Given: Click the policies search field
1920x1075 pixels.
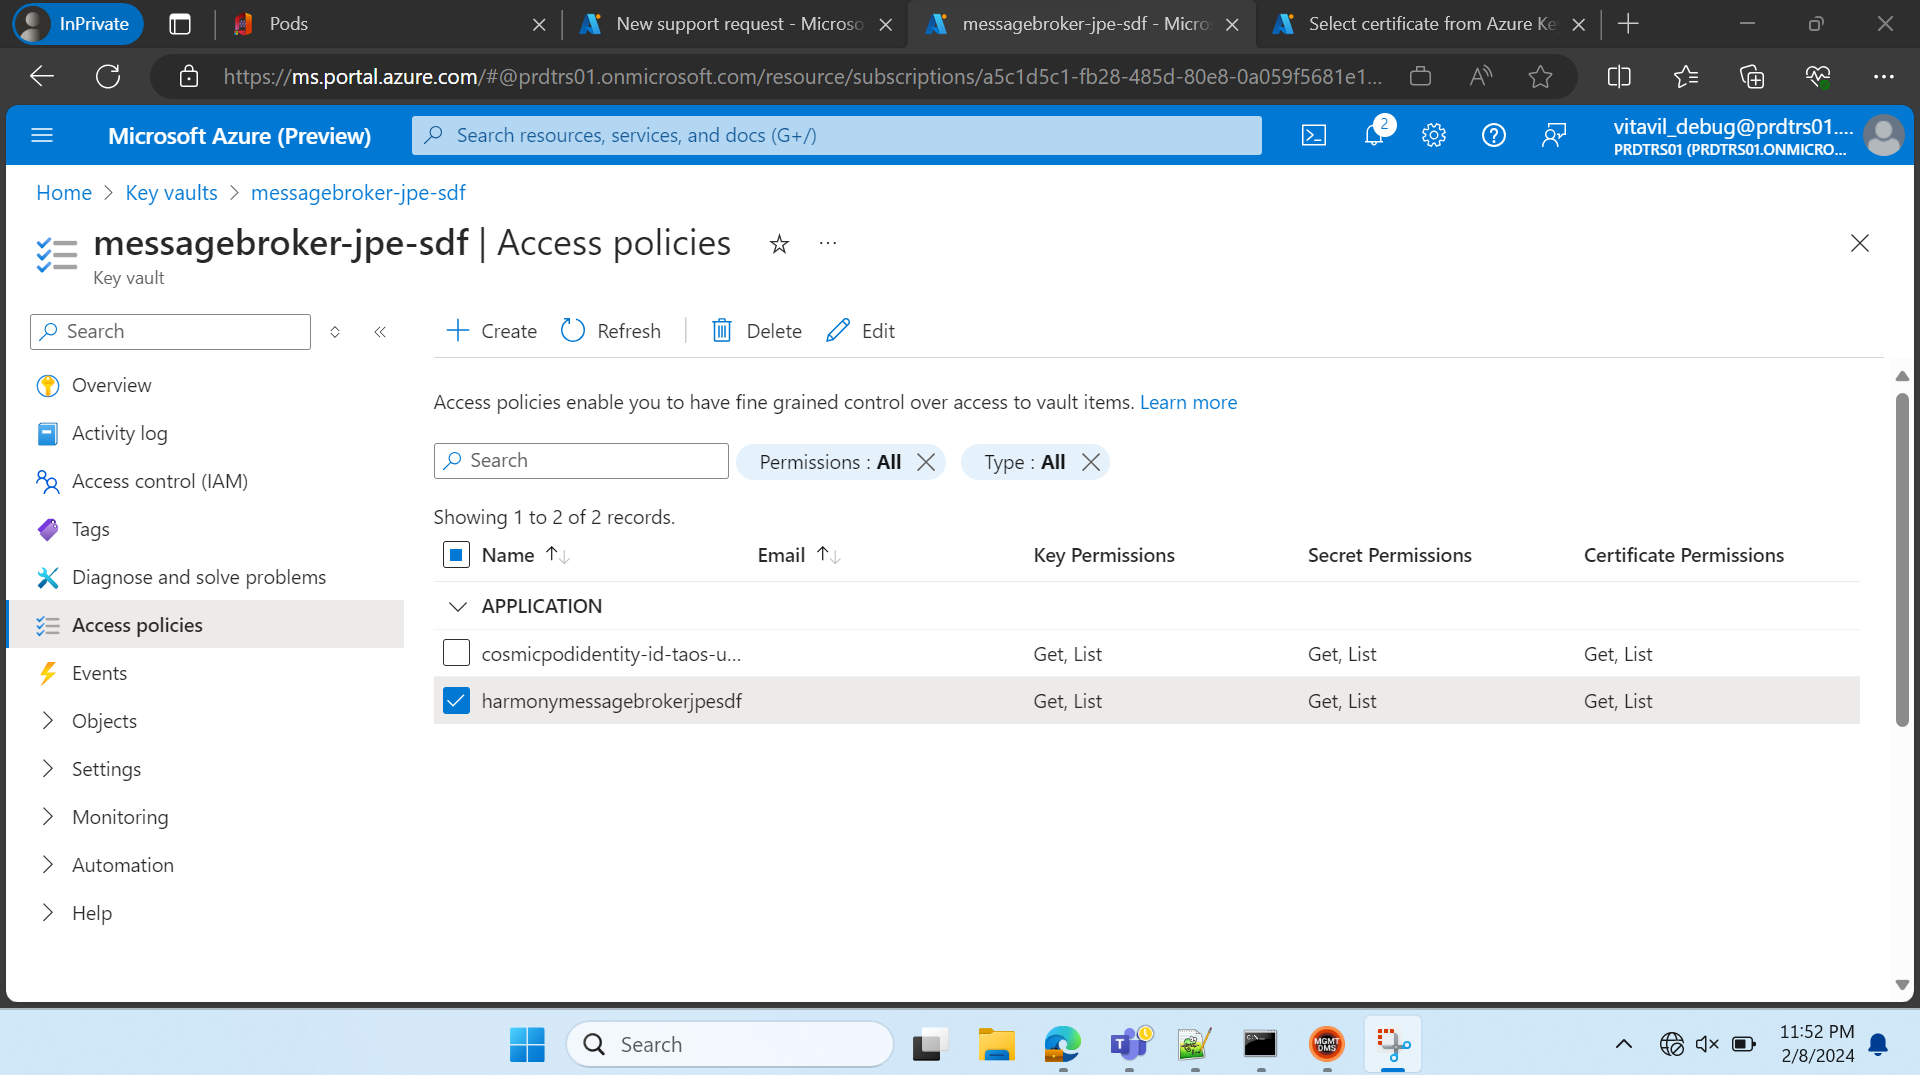Looking at the screenshot, I should coord(581,461).
